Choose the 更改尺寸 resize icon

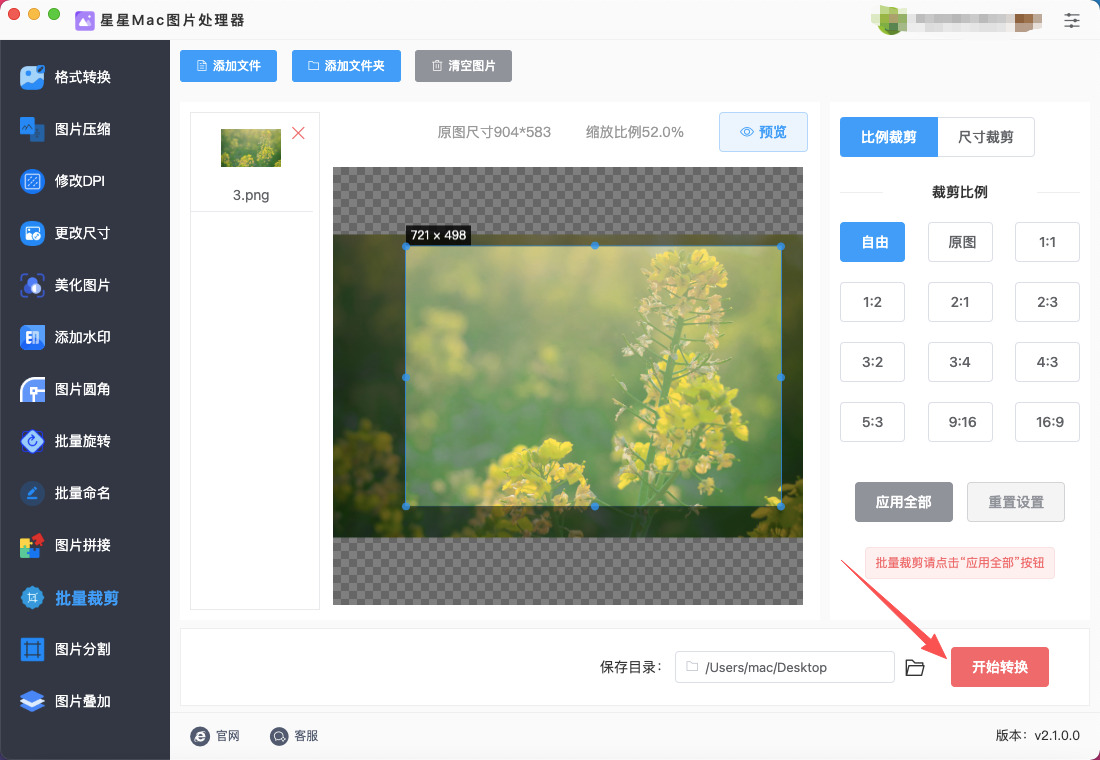(32, 233)
